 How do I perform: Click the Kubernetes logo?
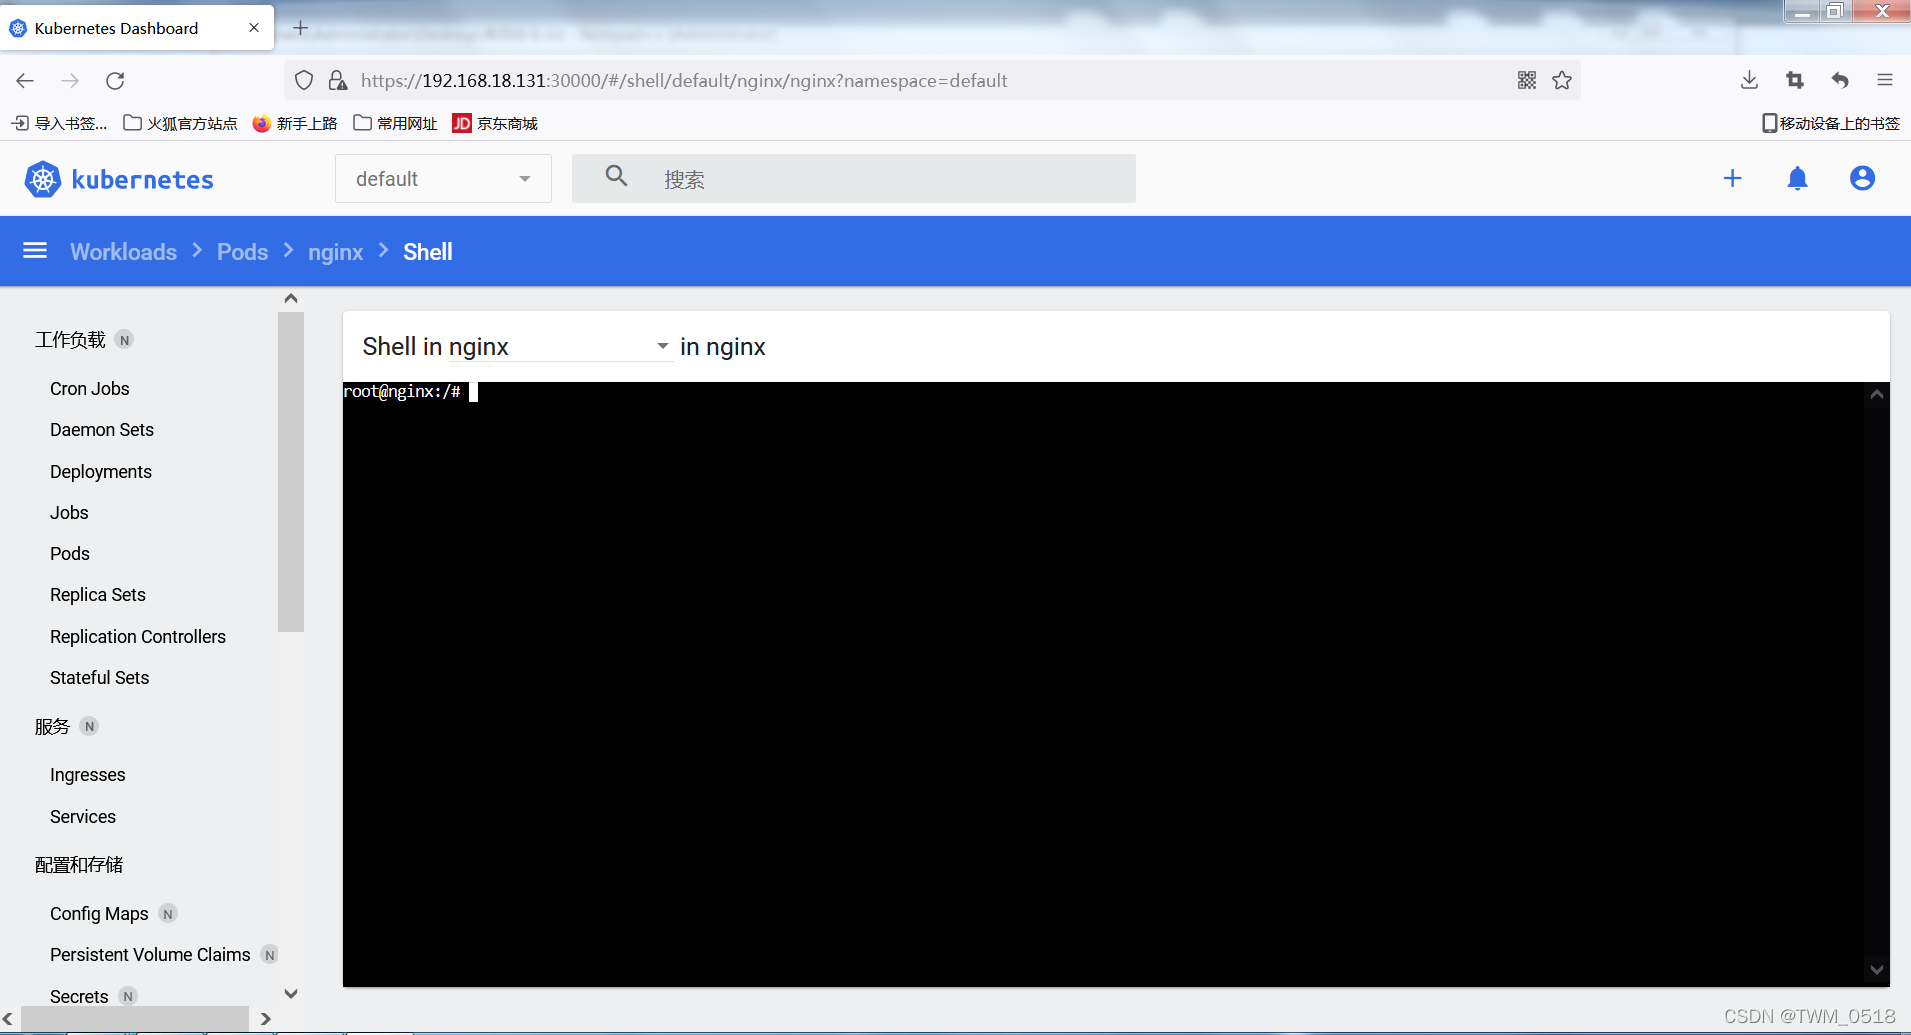click(119, 180)
